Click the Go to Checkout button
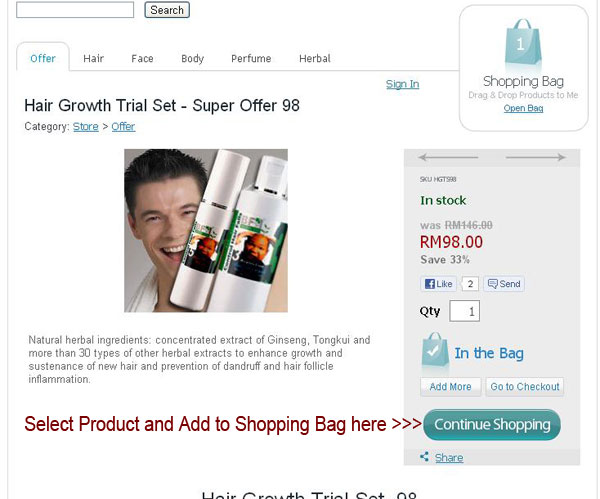 (525, 387)
